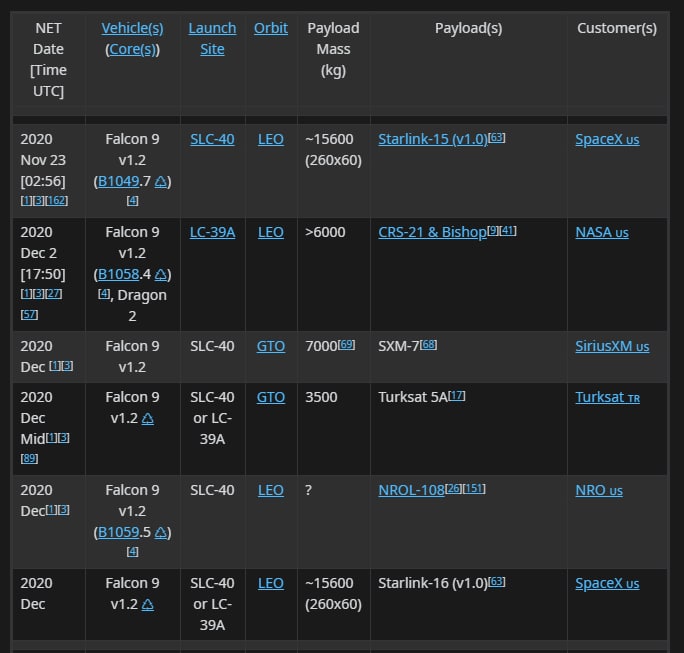684x653 pixels.
Task: Open the Vehicle(s) header link
Action: 132,28
